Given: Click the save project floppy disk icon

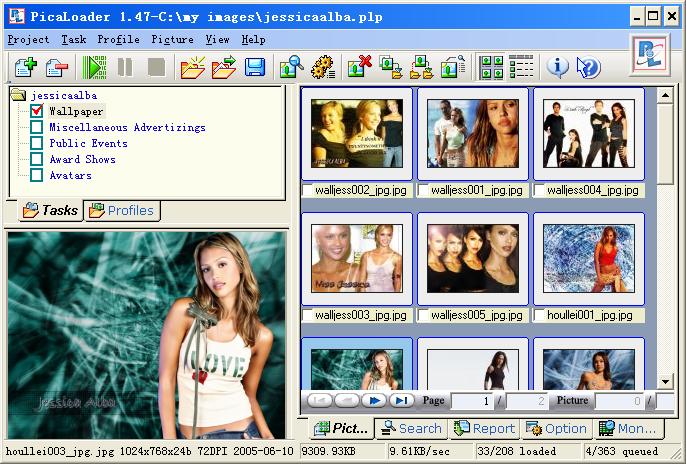Looking at the screenshot, I should pos(254,68).
